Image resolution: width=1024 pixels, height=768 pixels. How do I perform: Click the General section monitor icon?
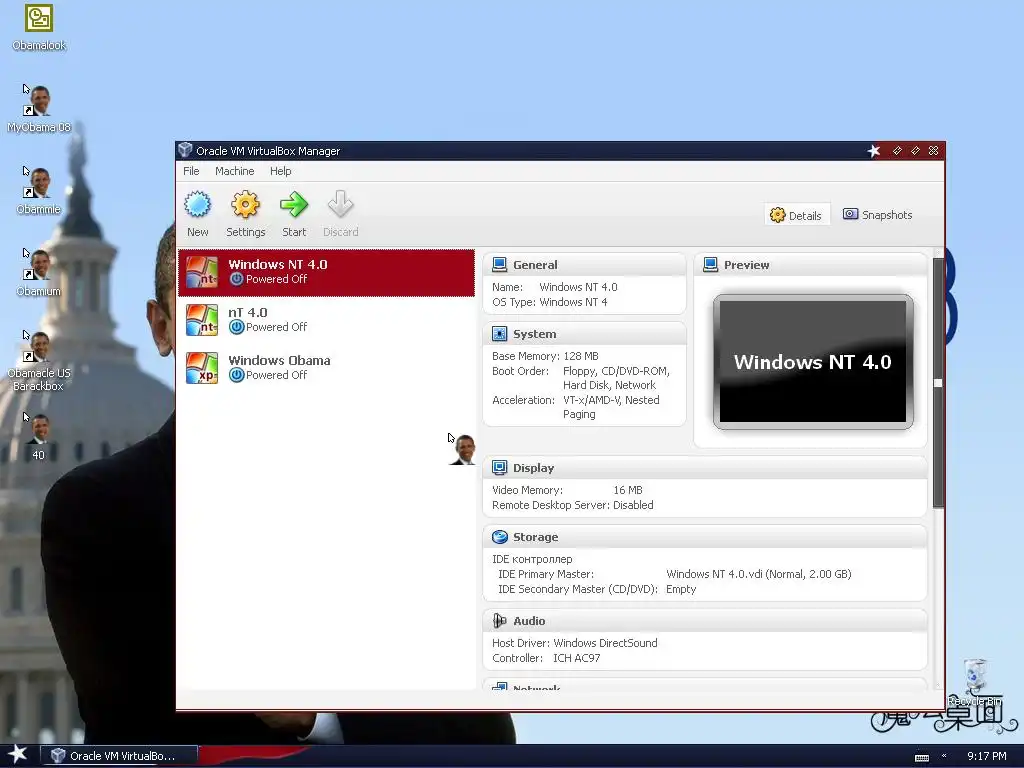pyautogui.click(x=500, y=264)
